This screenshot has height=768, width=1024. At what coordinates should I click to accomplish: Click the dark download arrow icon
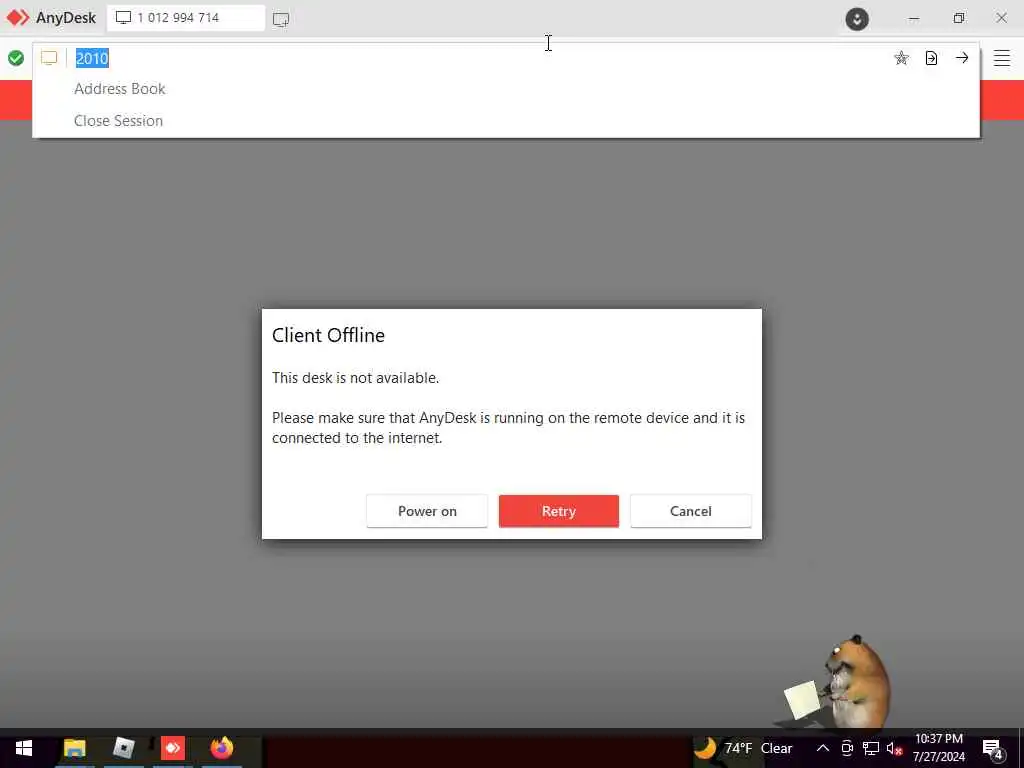(x=857, y=18)
